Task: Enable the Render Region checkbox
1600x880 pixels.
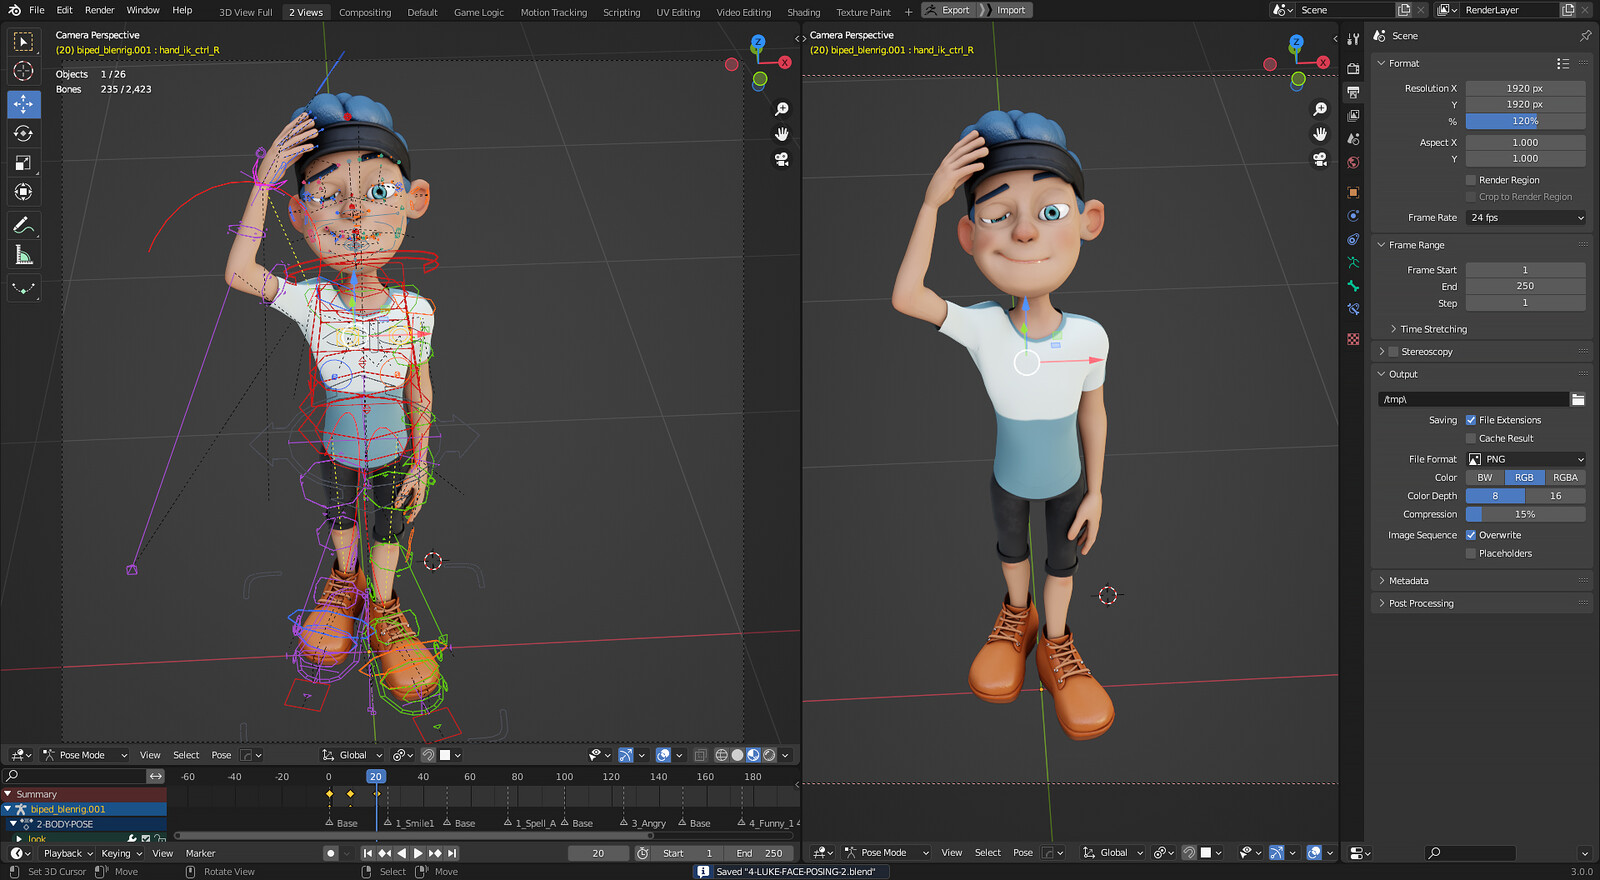Action: pyautogui.click(x=1471, y=180)
